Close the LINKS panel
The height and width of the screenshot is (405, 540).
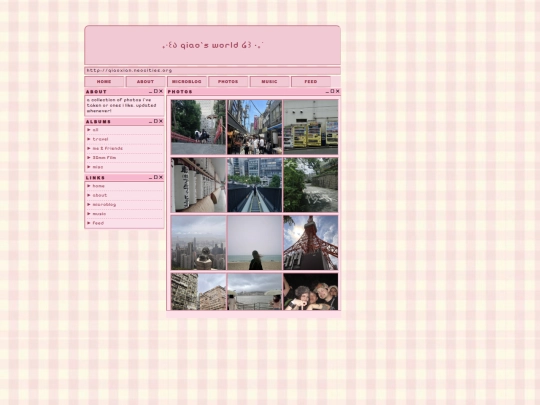(161, 177)
